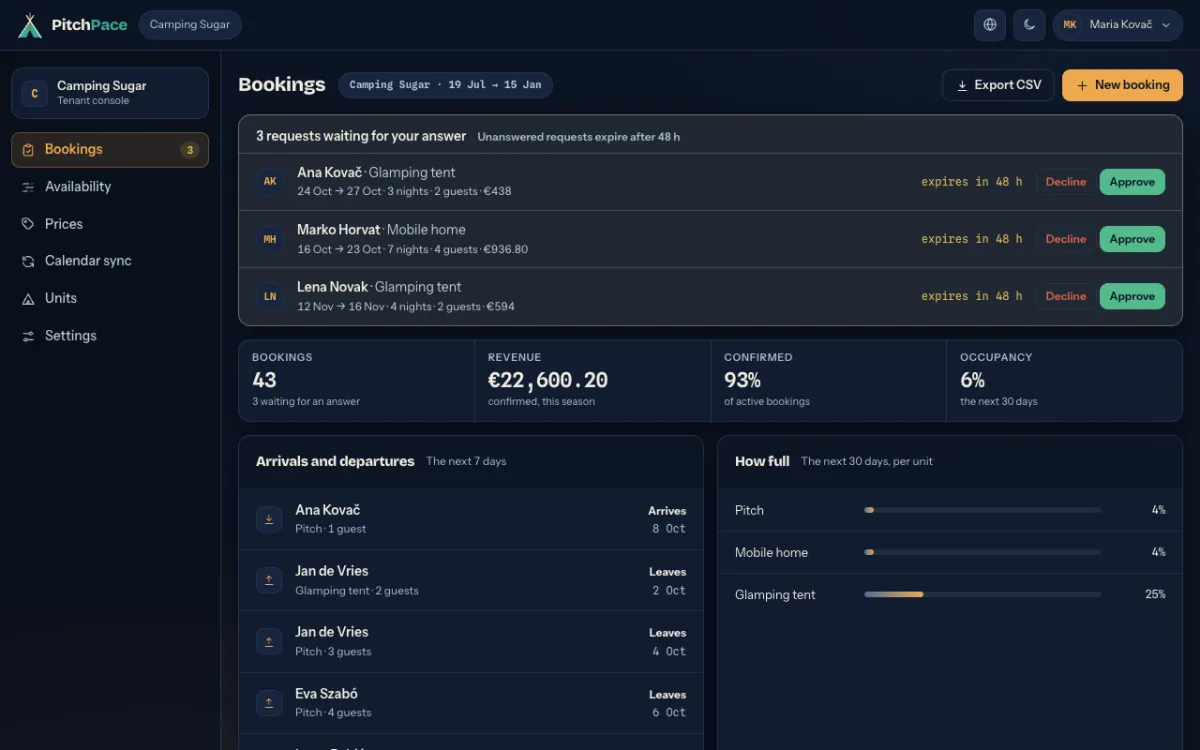Screen dimensions: 1200x750
Task: Click the Occupancy 6% stat
Action: pos(1064,380)
